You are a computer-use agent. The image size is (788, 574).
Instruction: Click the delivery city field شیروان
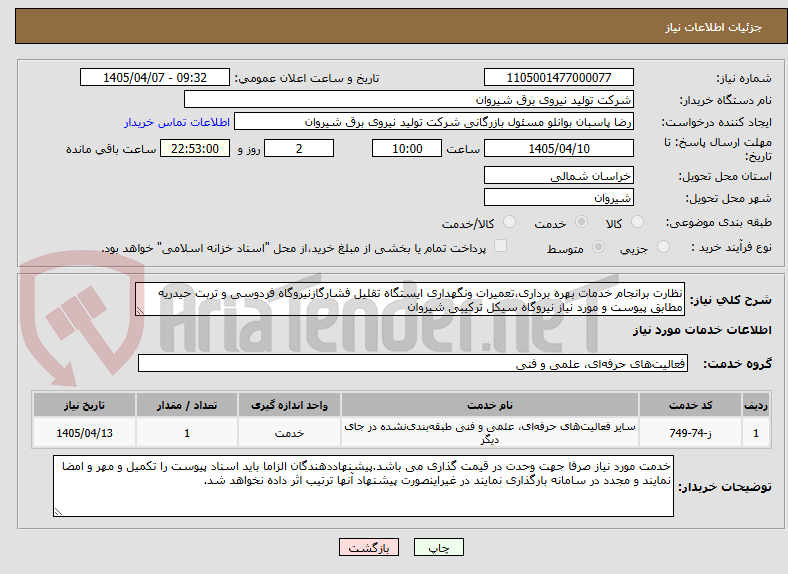(559, 198)
